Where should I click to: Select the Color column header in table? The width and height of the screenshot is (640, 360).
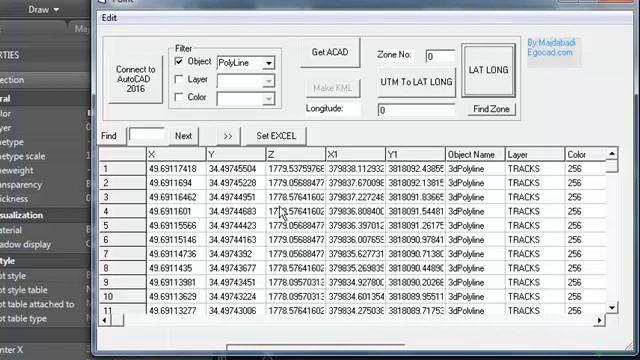click(585, 154)
